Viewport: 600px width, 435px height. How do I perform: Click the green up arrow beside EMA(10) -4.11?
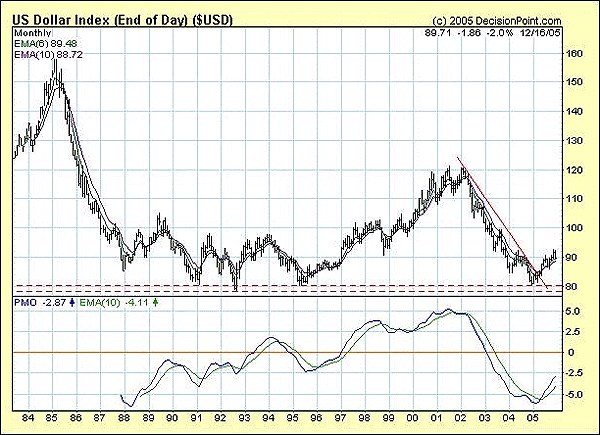155,303
